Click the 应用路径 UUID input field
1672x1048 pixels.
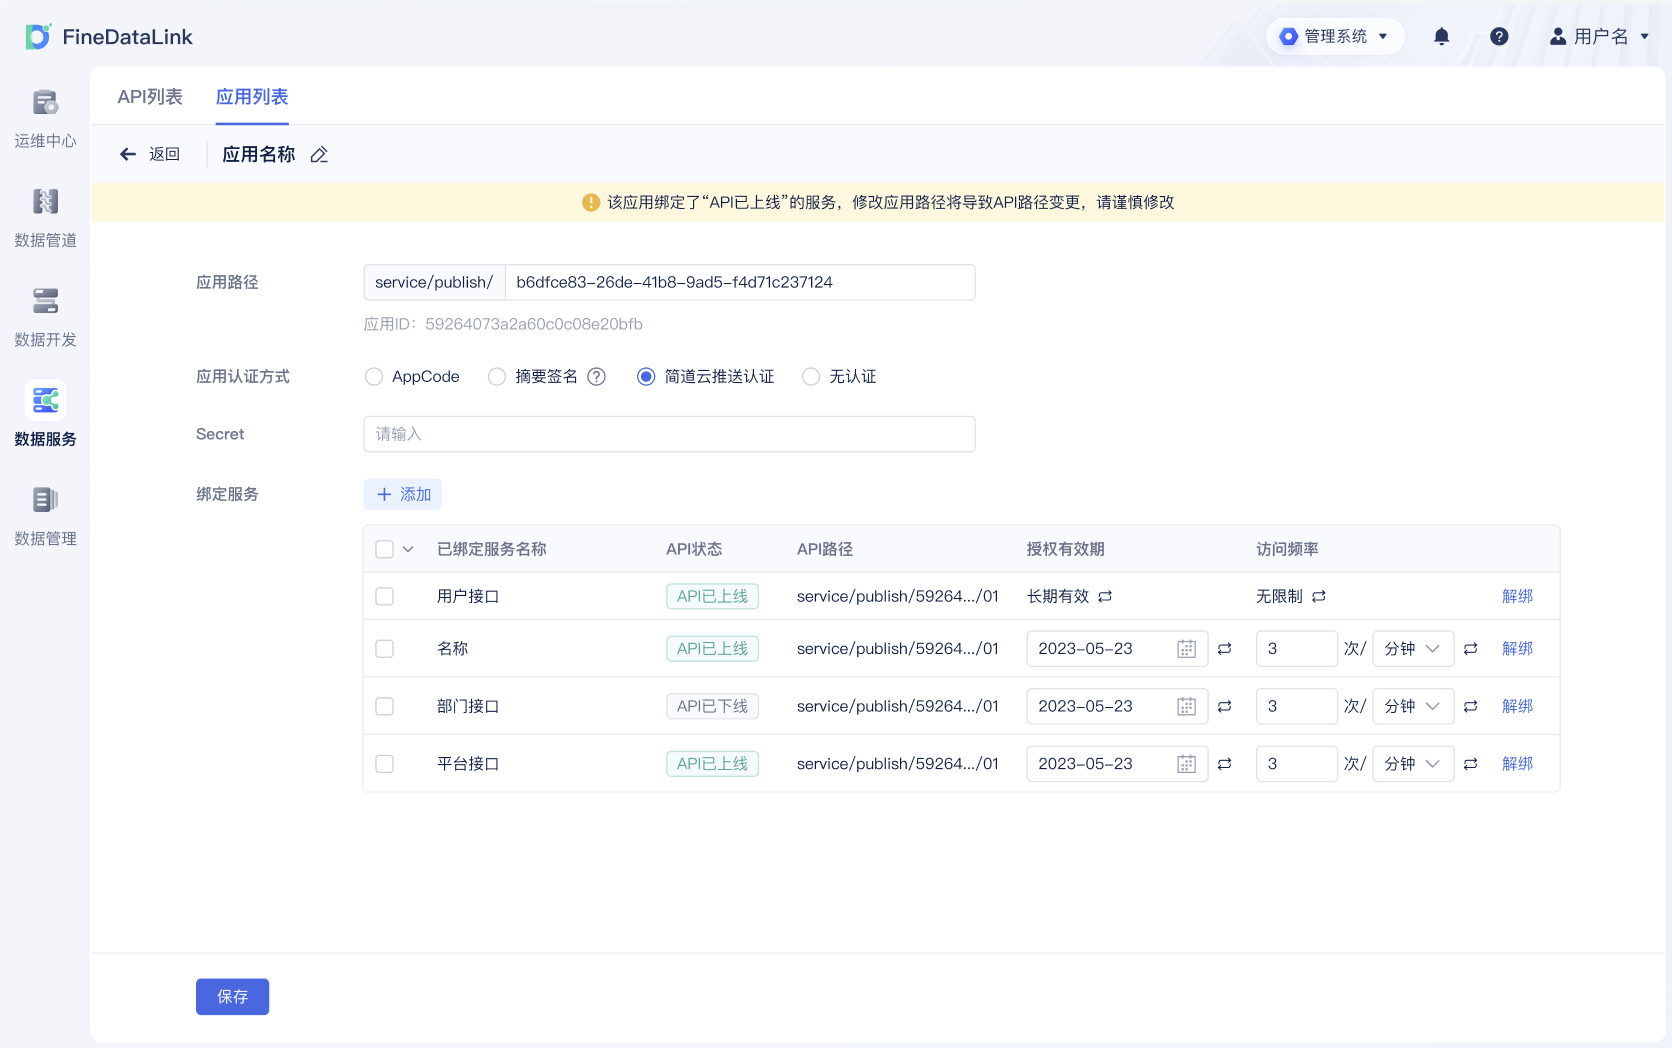tap(740, 282)
